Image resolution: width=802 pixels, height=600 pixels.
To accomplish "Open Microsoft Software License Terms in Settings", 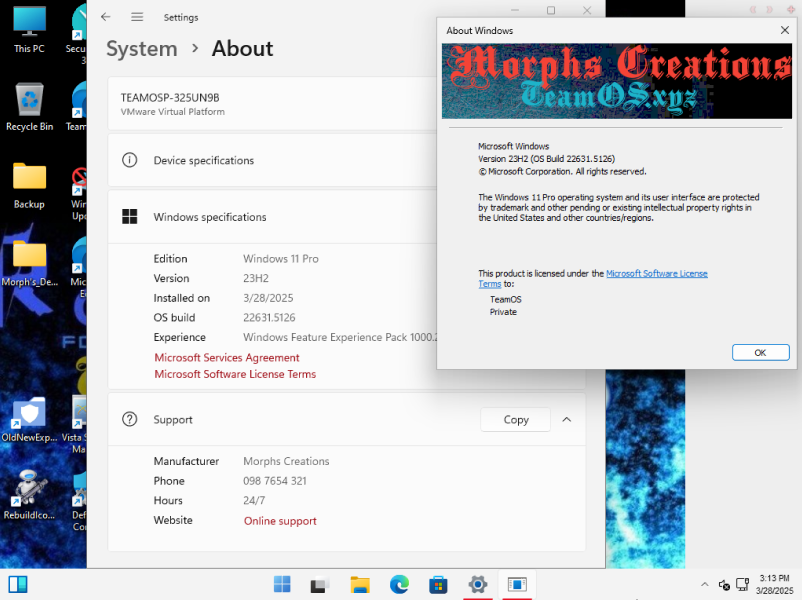I will 235,374.
